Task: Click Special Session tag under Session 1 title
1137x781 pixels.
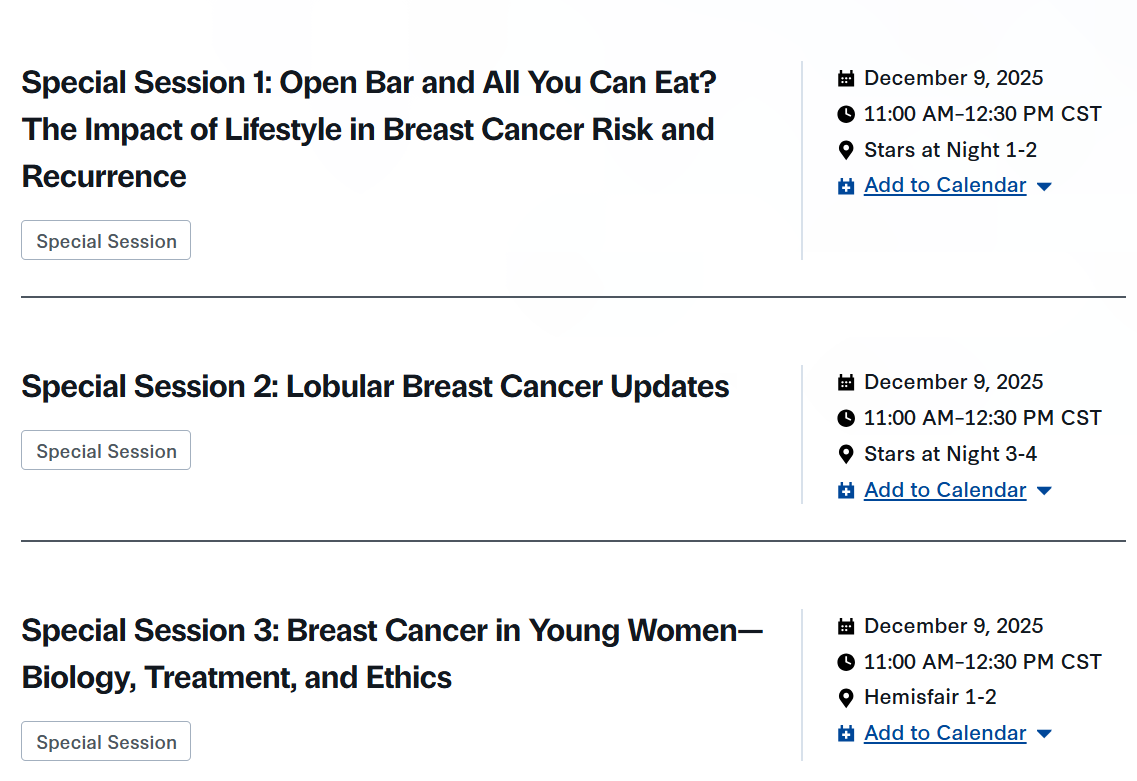Action: point(106,241)
